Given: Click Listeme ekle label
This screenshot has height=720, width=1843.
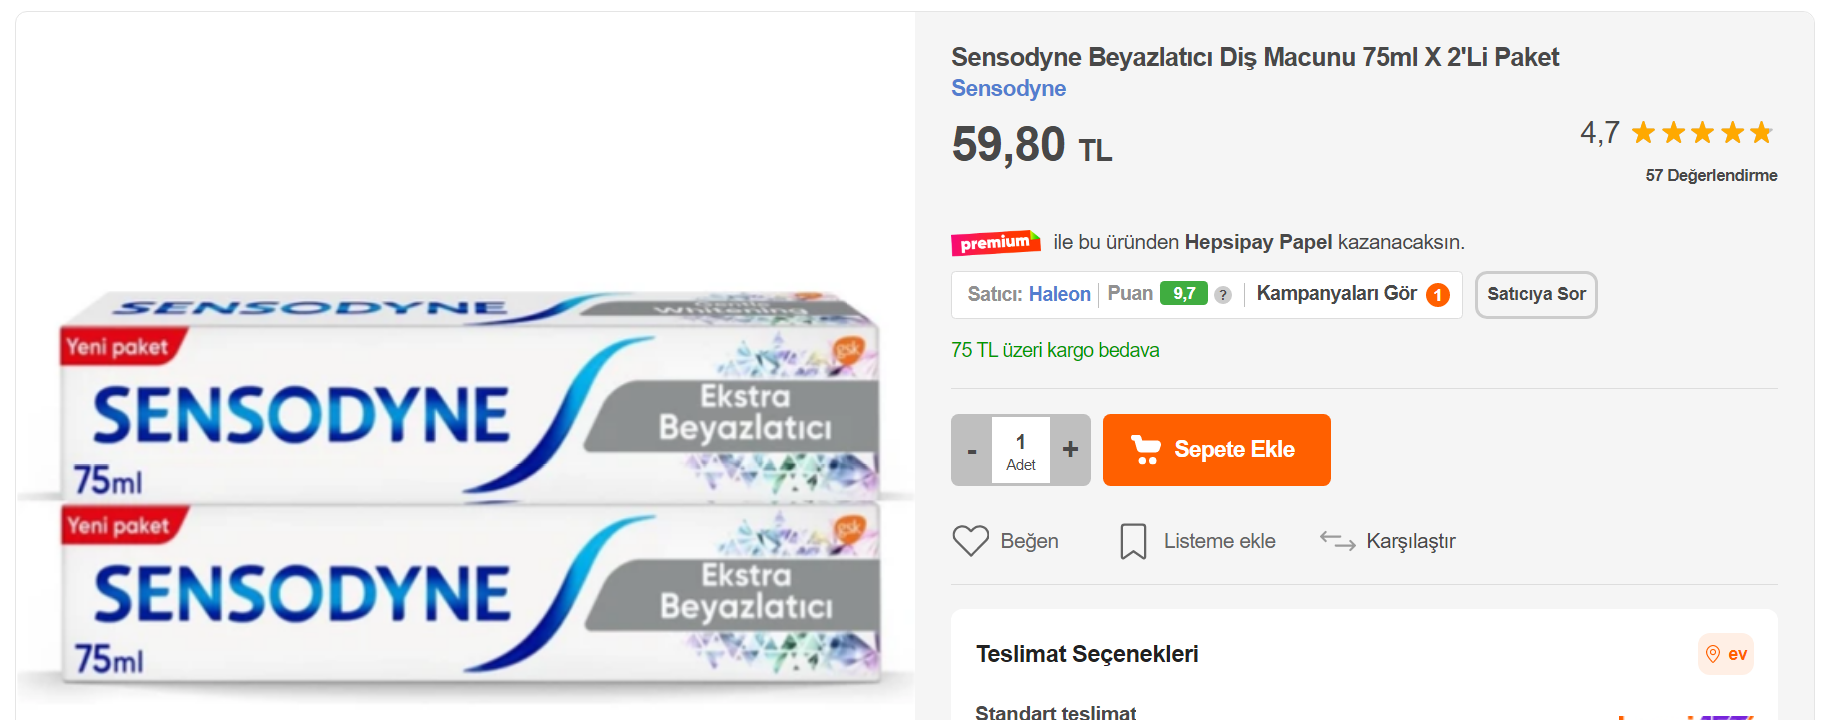Looking at the screenshot, I should pos(1219,541).
